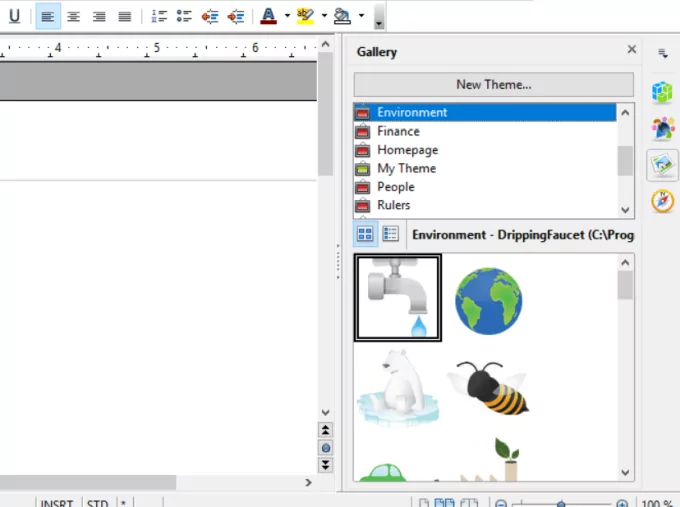Align text left
This screenshot has height=507, width=680.
click(x=48, y=16)
